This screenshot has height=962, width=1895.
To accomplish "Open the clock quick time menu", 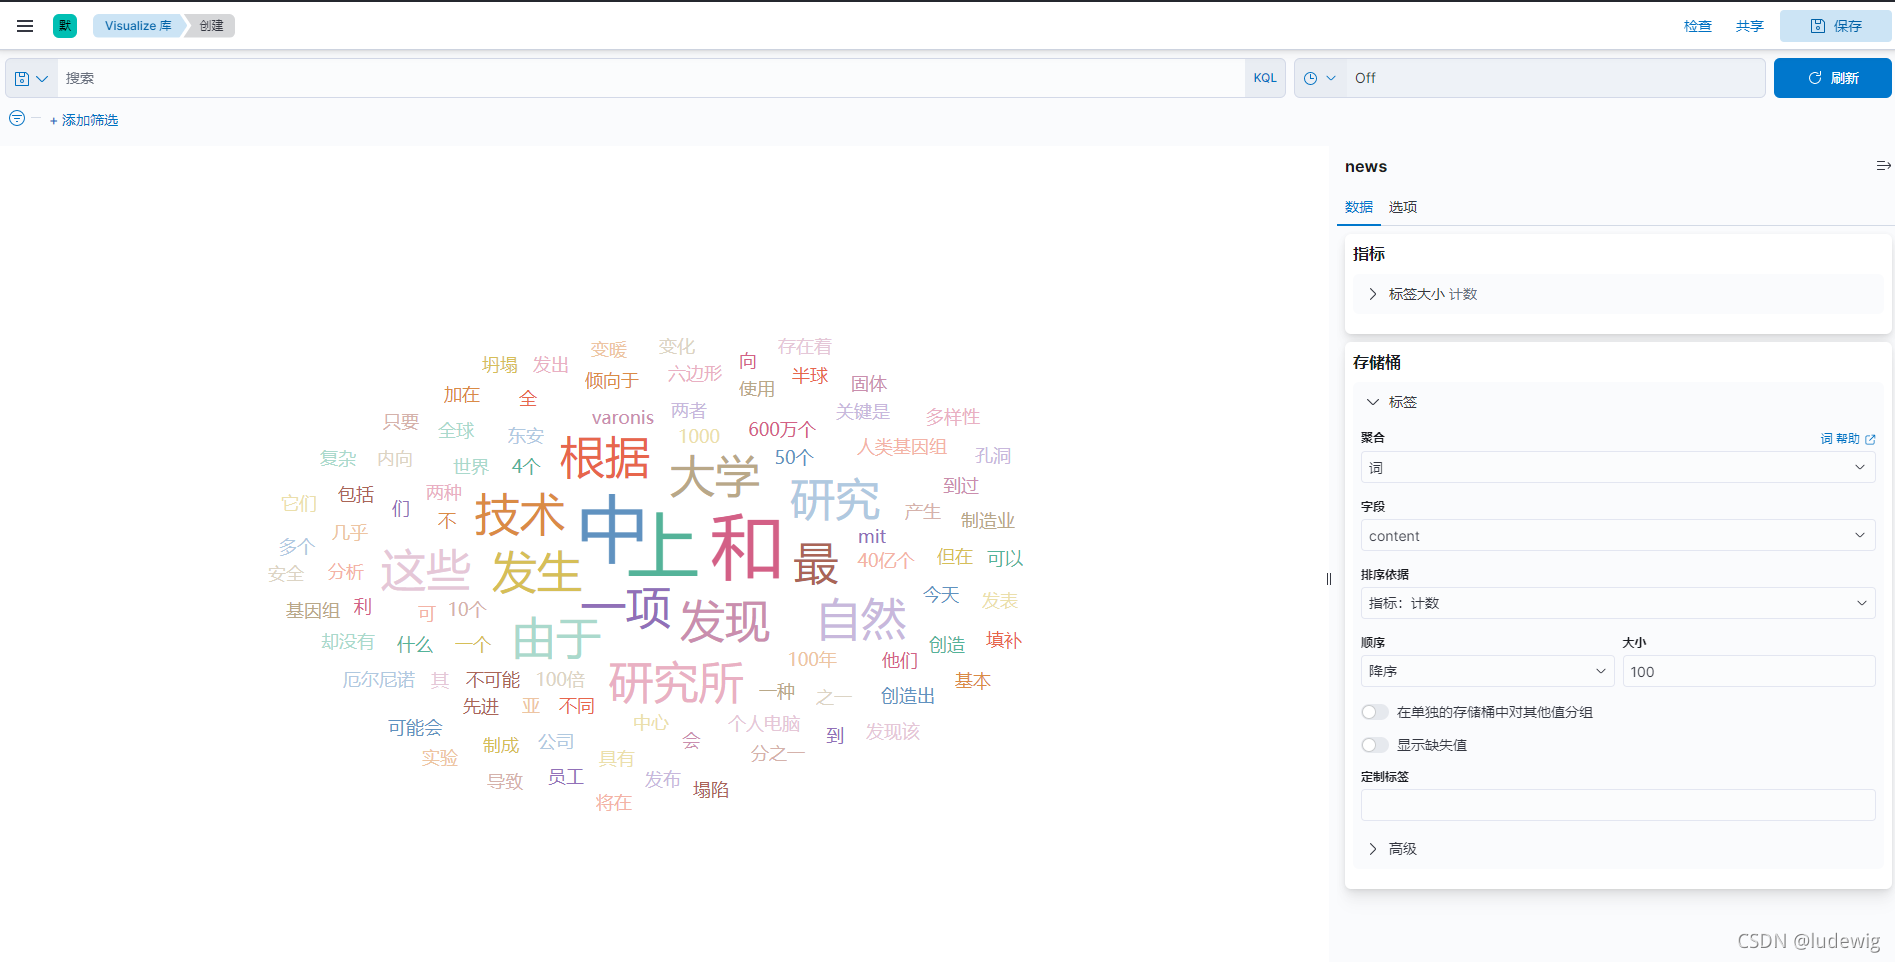I will point(1319,78).
